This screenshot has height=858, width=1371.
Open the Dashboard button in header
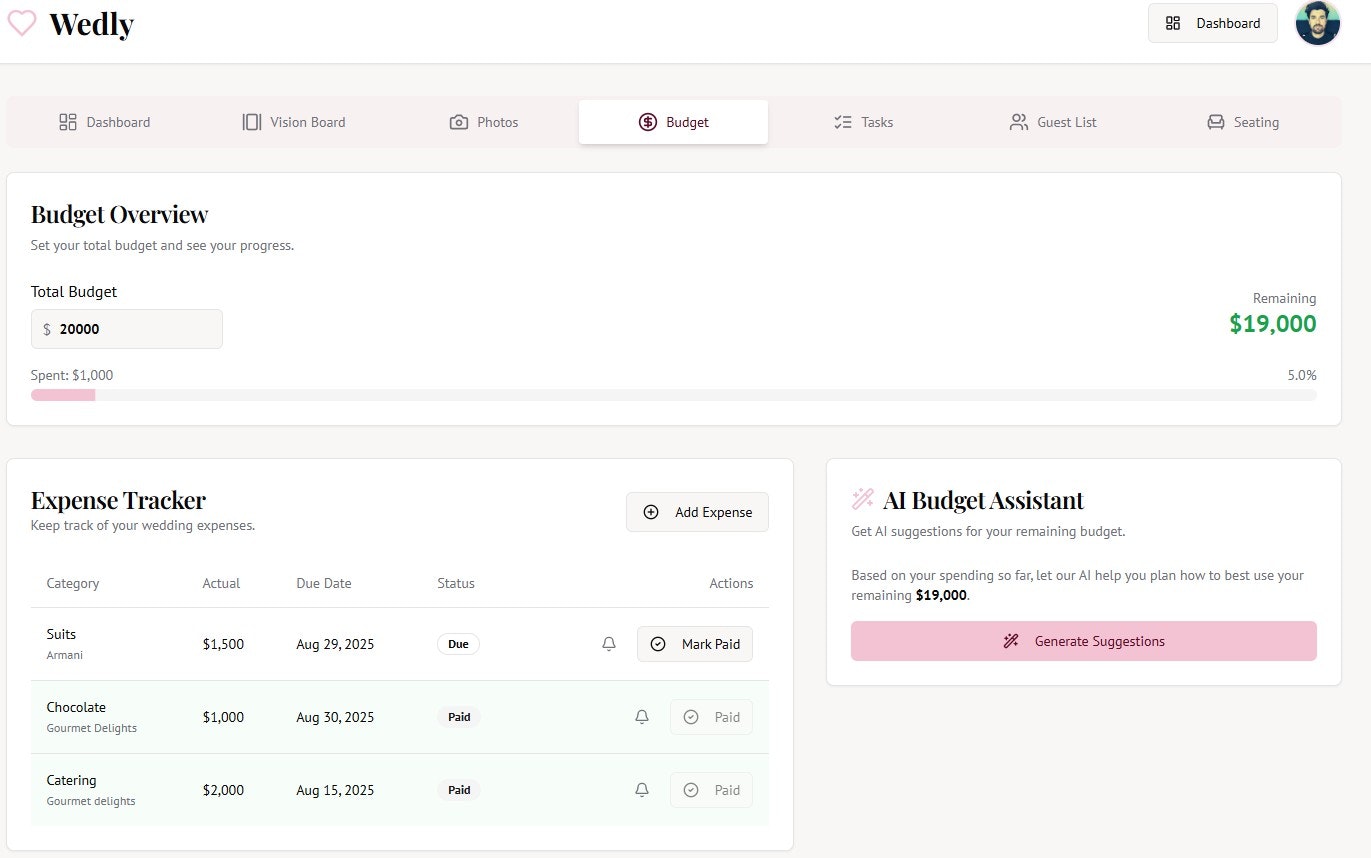pos(1212,23)
